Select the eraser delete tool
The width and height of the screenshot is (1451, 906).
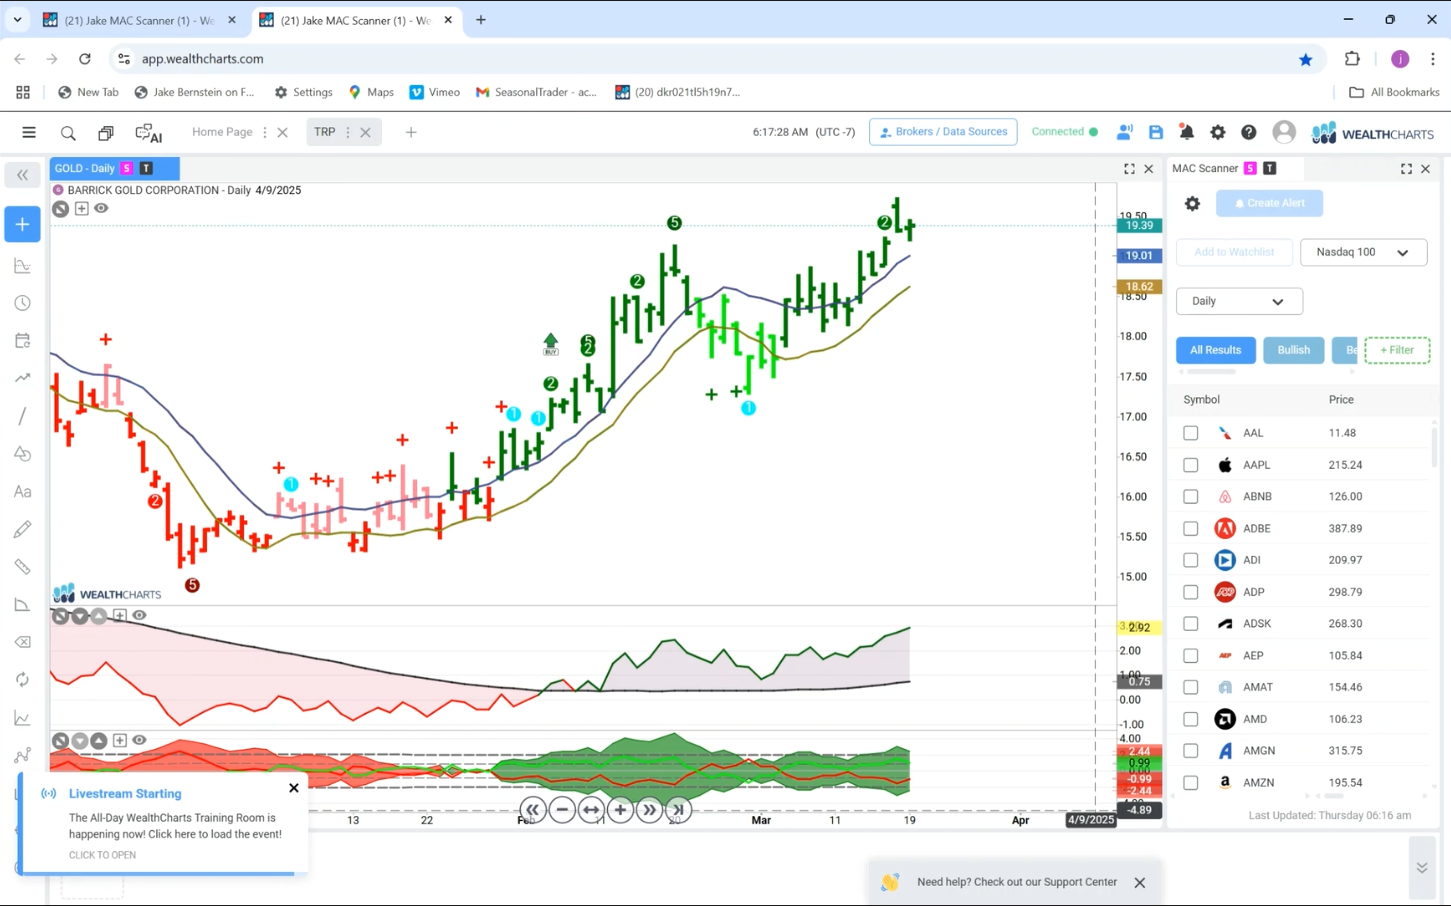click(22, 642)
